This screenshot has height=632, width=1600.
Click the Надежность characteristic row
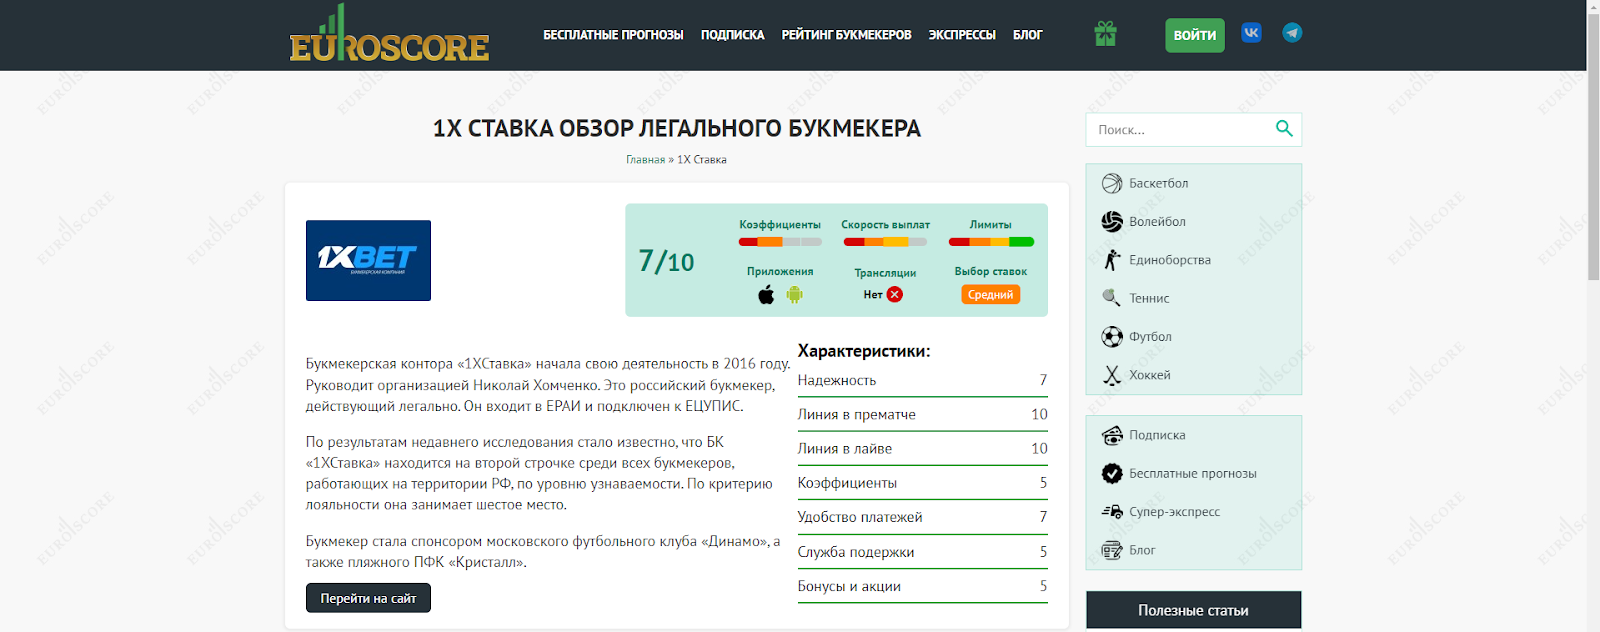(x=922, y=380)
